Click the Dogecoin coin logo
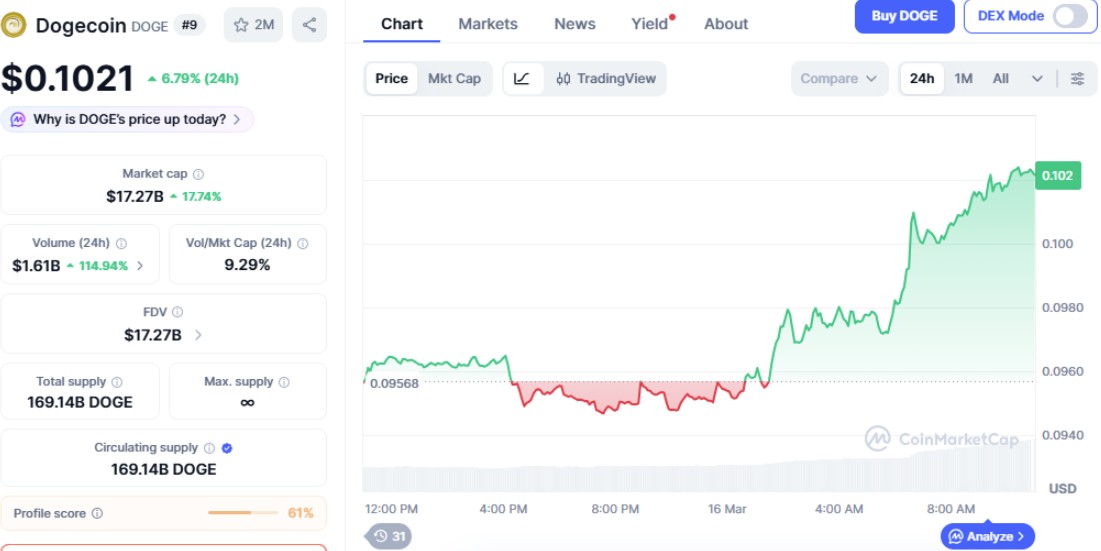Screen dimensions: 1101x551 [x=13, y=25]
